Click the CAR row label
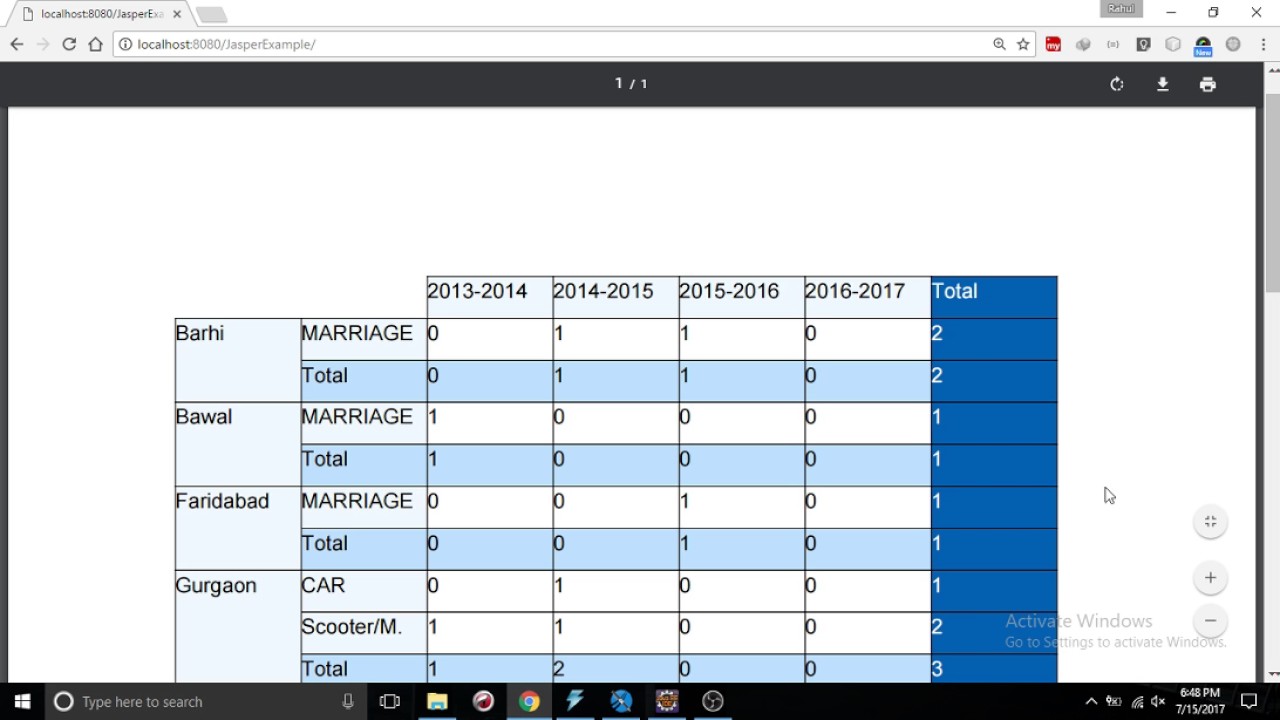 coord(363,591)
